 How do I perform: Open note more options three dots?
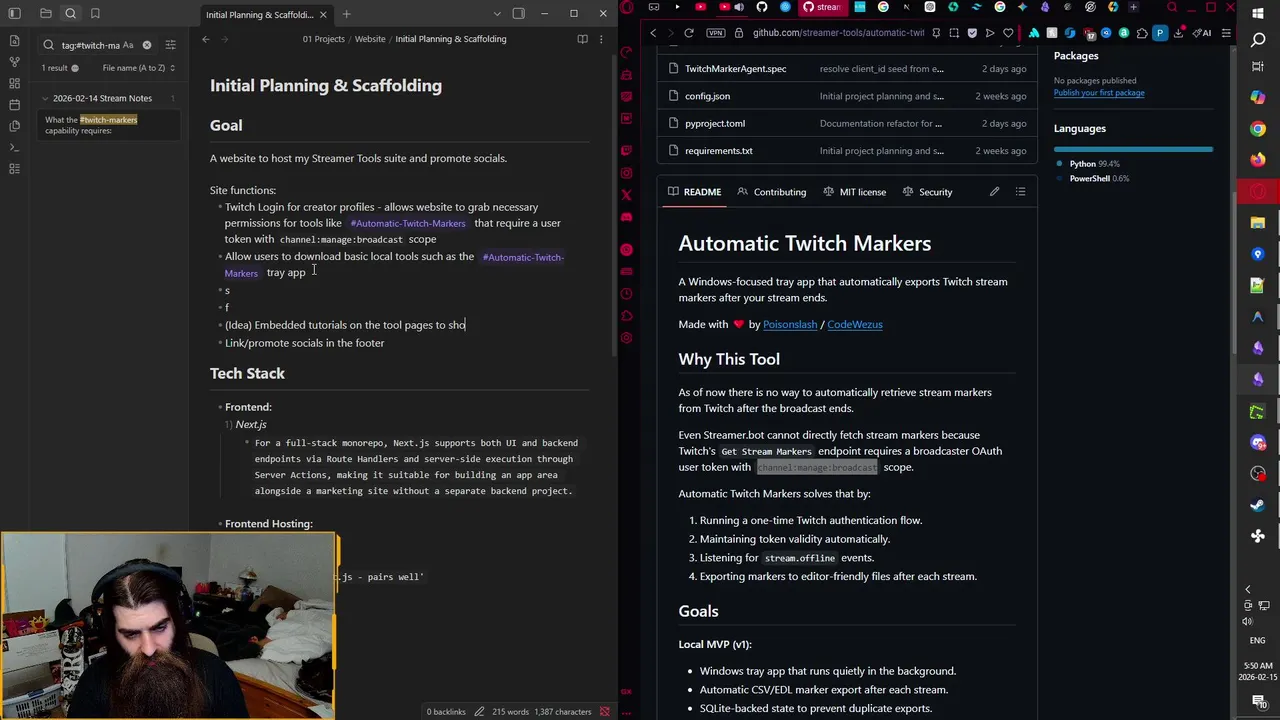pyautogui.click(x=601, y=39)
